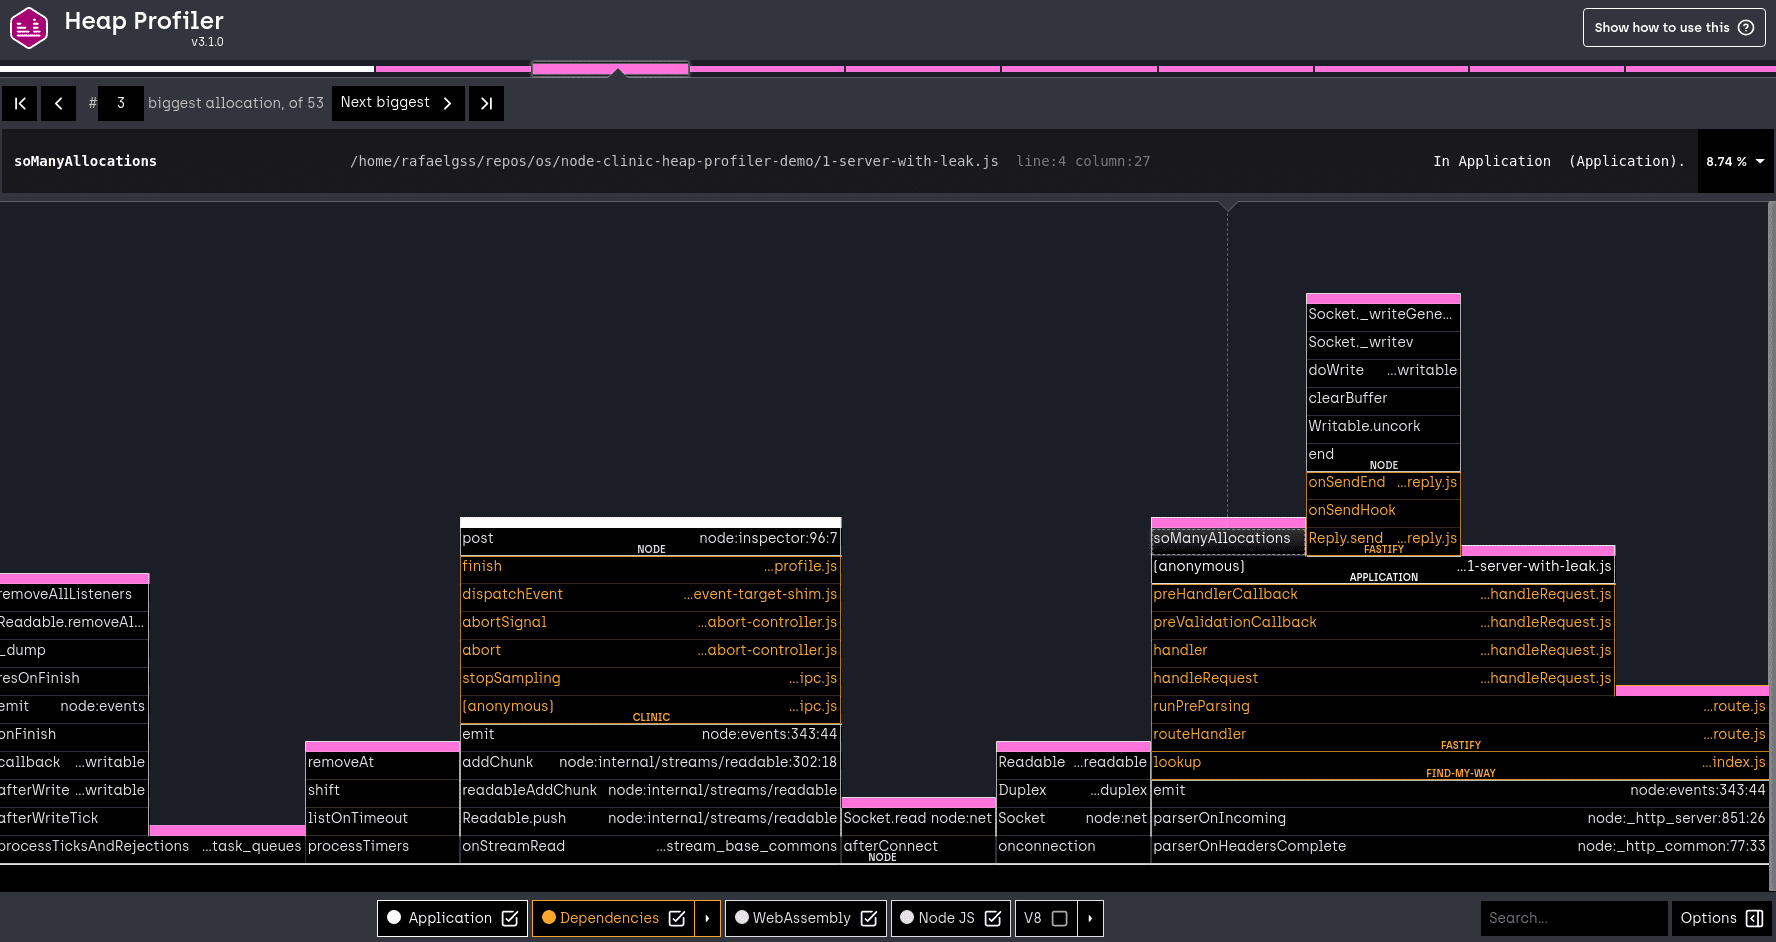The height and width of the screenshot is (942, 1776).
Task: Expand the V8 submenu chevron
Action: point(1089,918)
